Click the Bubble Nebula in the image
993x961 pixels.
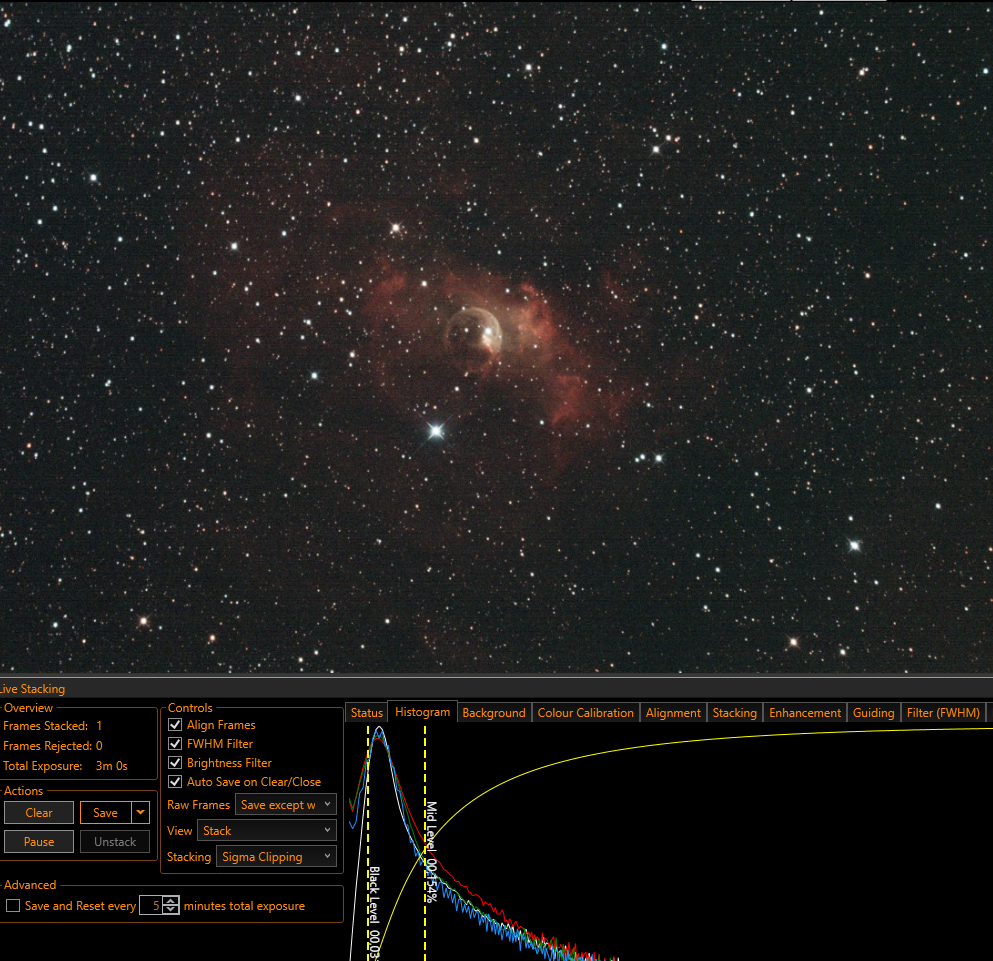pos(474,336)
